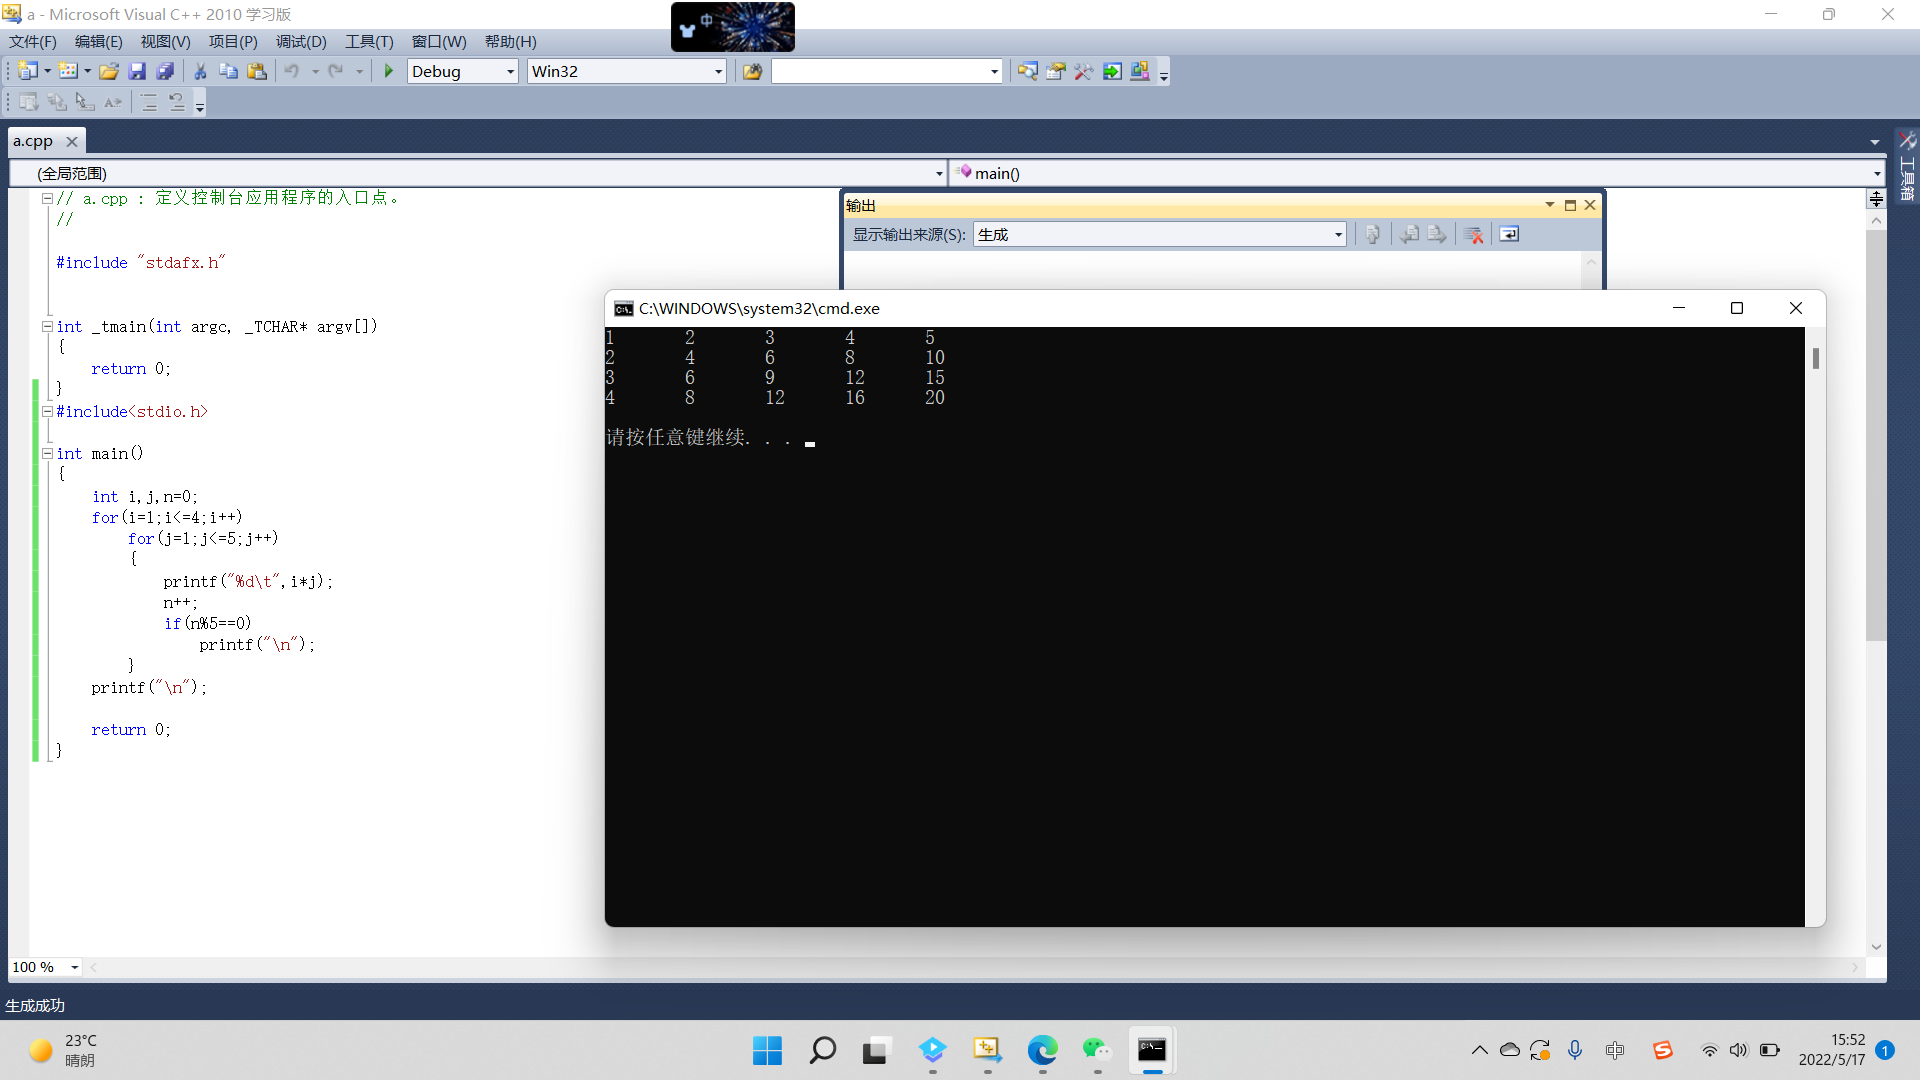Click the Open File folder icon
The width and height of the screenshot is (1920, 1080).
(109, 71)
